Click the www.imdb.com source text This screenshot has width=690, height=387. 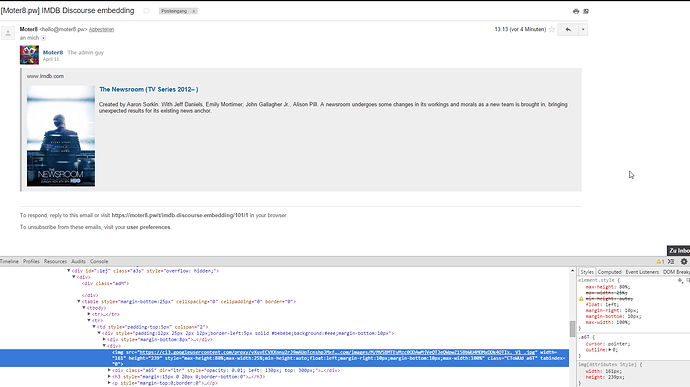(45, 76)
